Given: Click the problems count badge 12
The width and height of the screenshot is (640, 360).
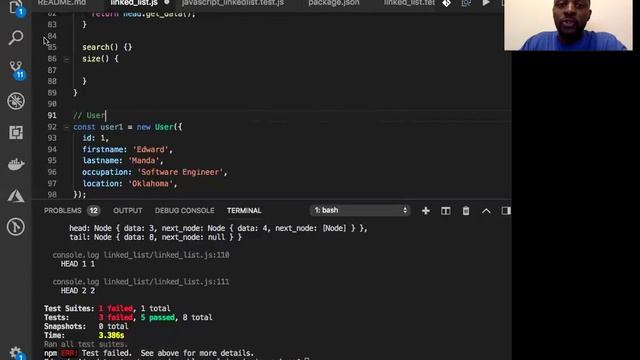Looking at the screenshot, I should click(93, 211).
